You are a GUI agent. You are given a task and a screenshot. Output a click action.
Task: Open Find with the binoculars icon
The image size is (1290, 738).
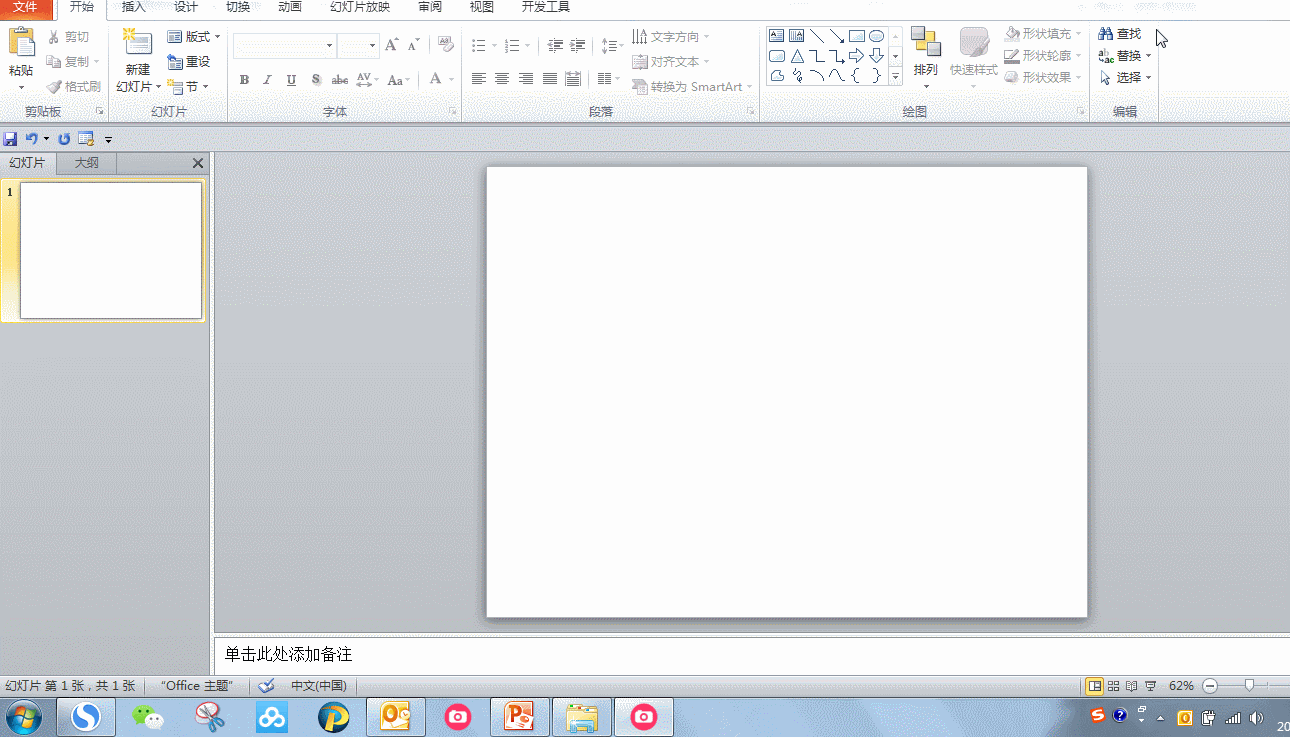click(x=1119, y=34)
